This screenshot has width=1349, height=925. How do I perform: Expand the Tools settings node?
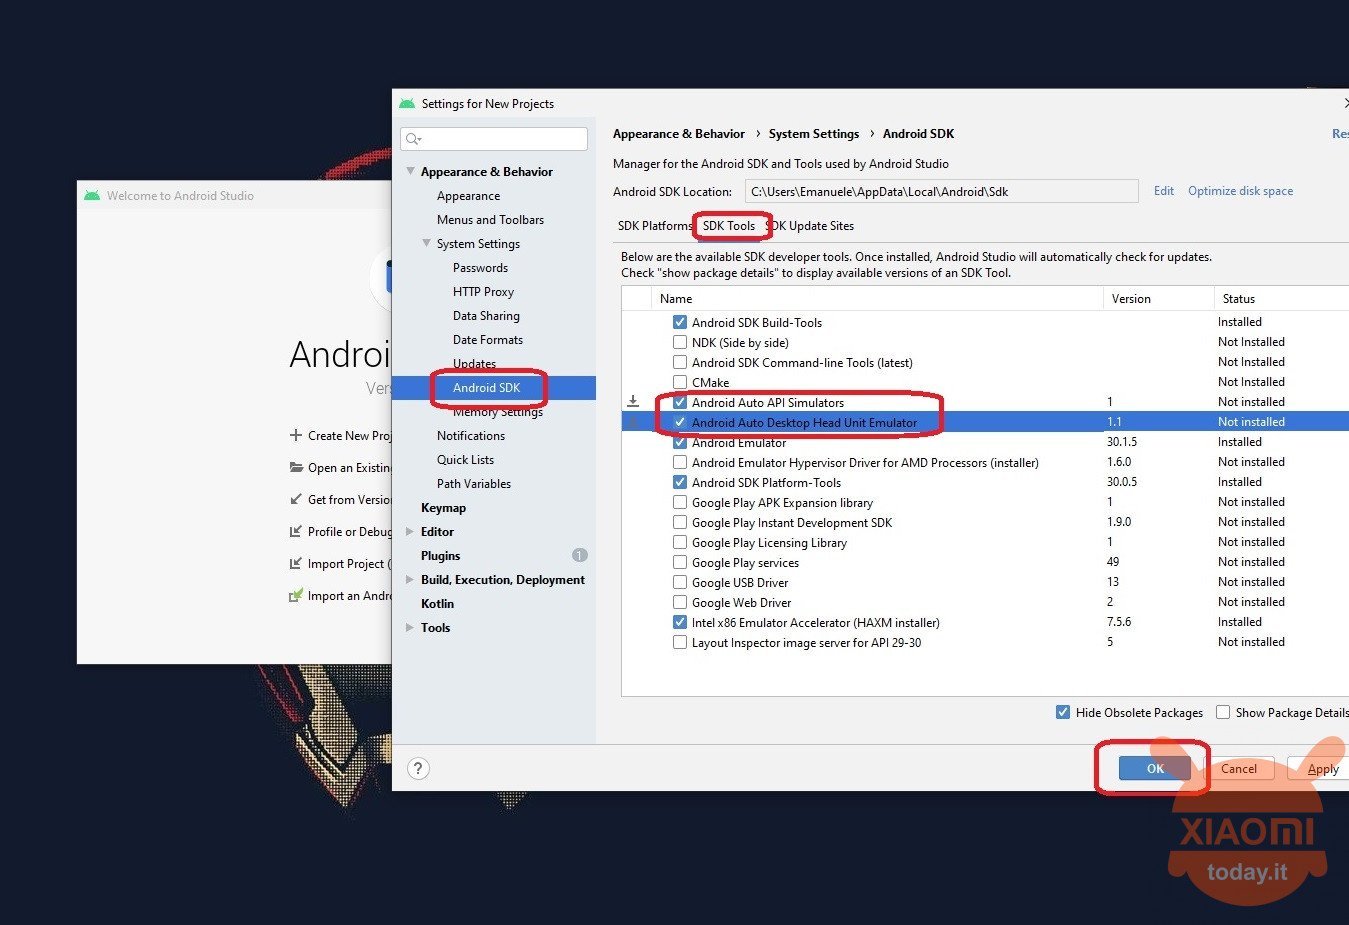pyautogui.click(x=410, y=627)
